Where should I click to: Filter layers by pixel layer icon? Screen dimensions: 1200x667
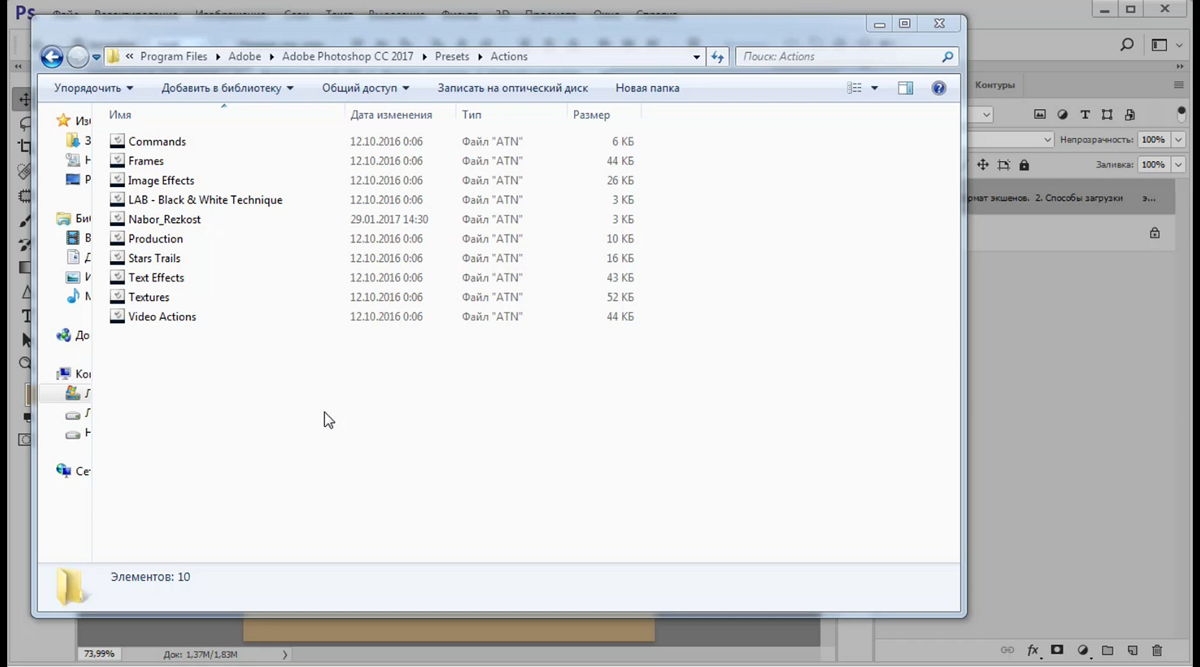[x=1040, y=115]
